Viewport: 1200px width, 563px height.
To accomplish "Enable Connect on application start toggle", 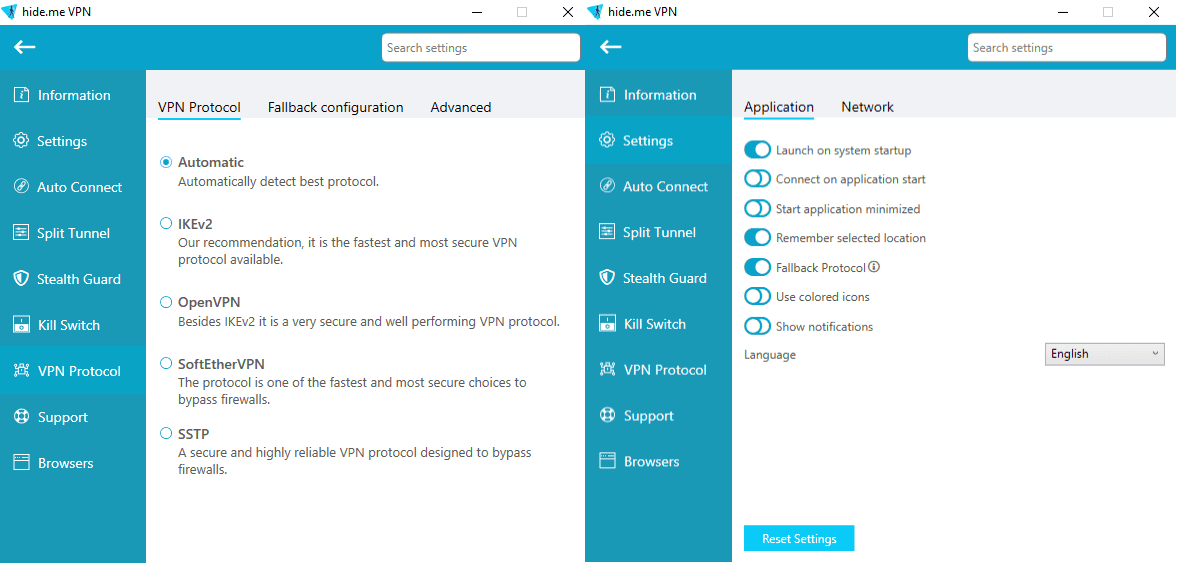I will tap(758, 179).
